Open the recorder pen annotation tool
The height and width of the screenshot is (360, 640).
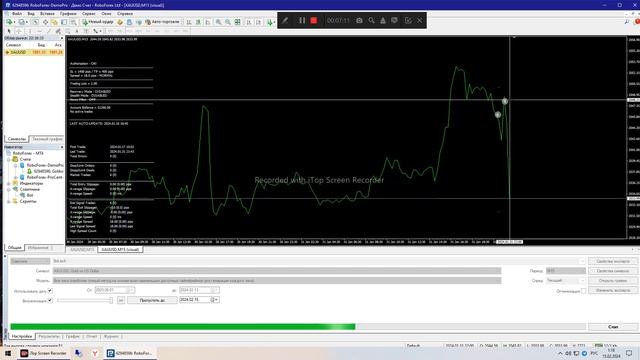(x=285, y=20)
